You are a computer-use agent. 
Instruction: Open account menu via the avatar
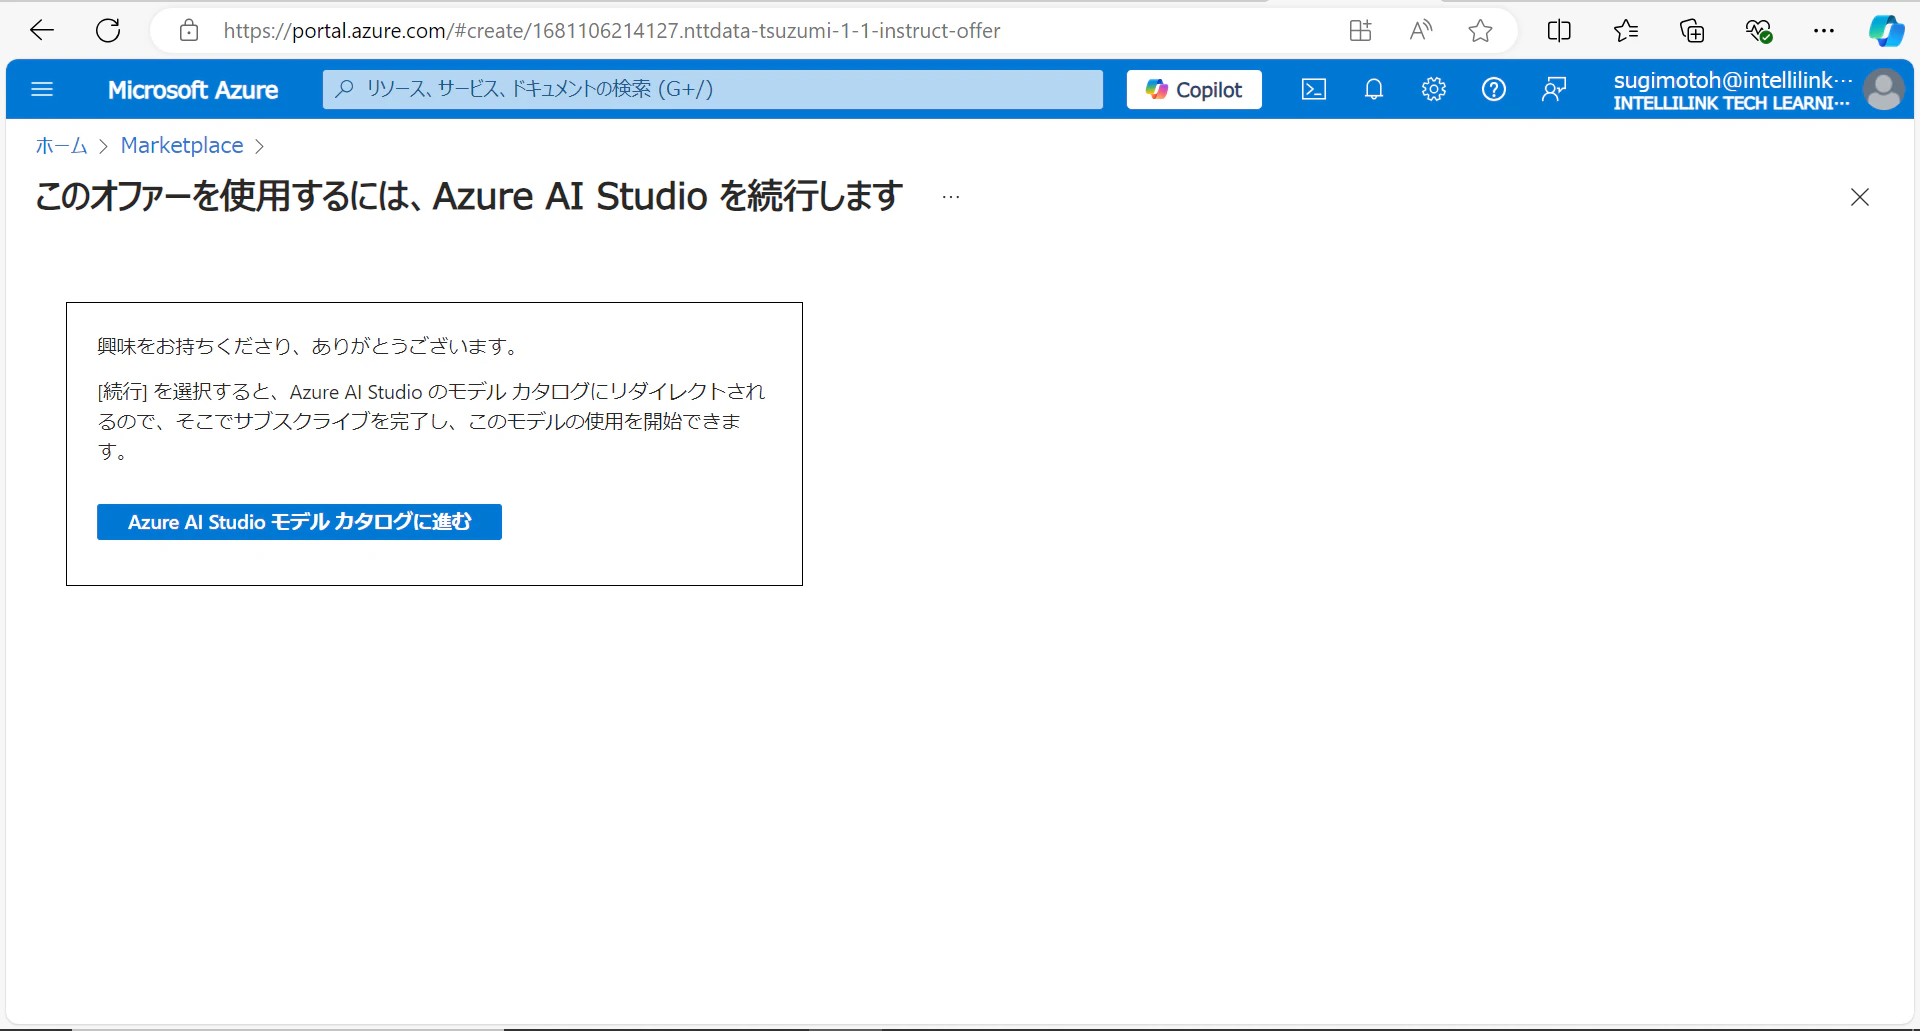[1884, 90]
